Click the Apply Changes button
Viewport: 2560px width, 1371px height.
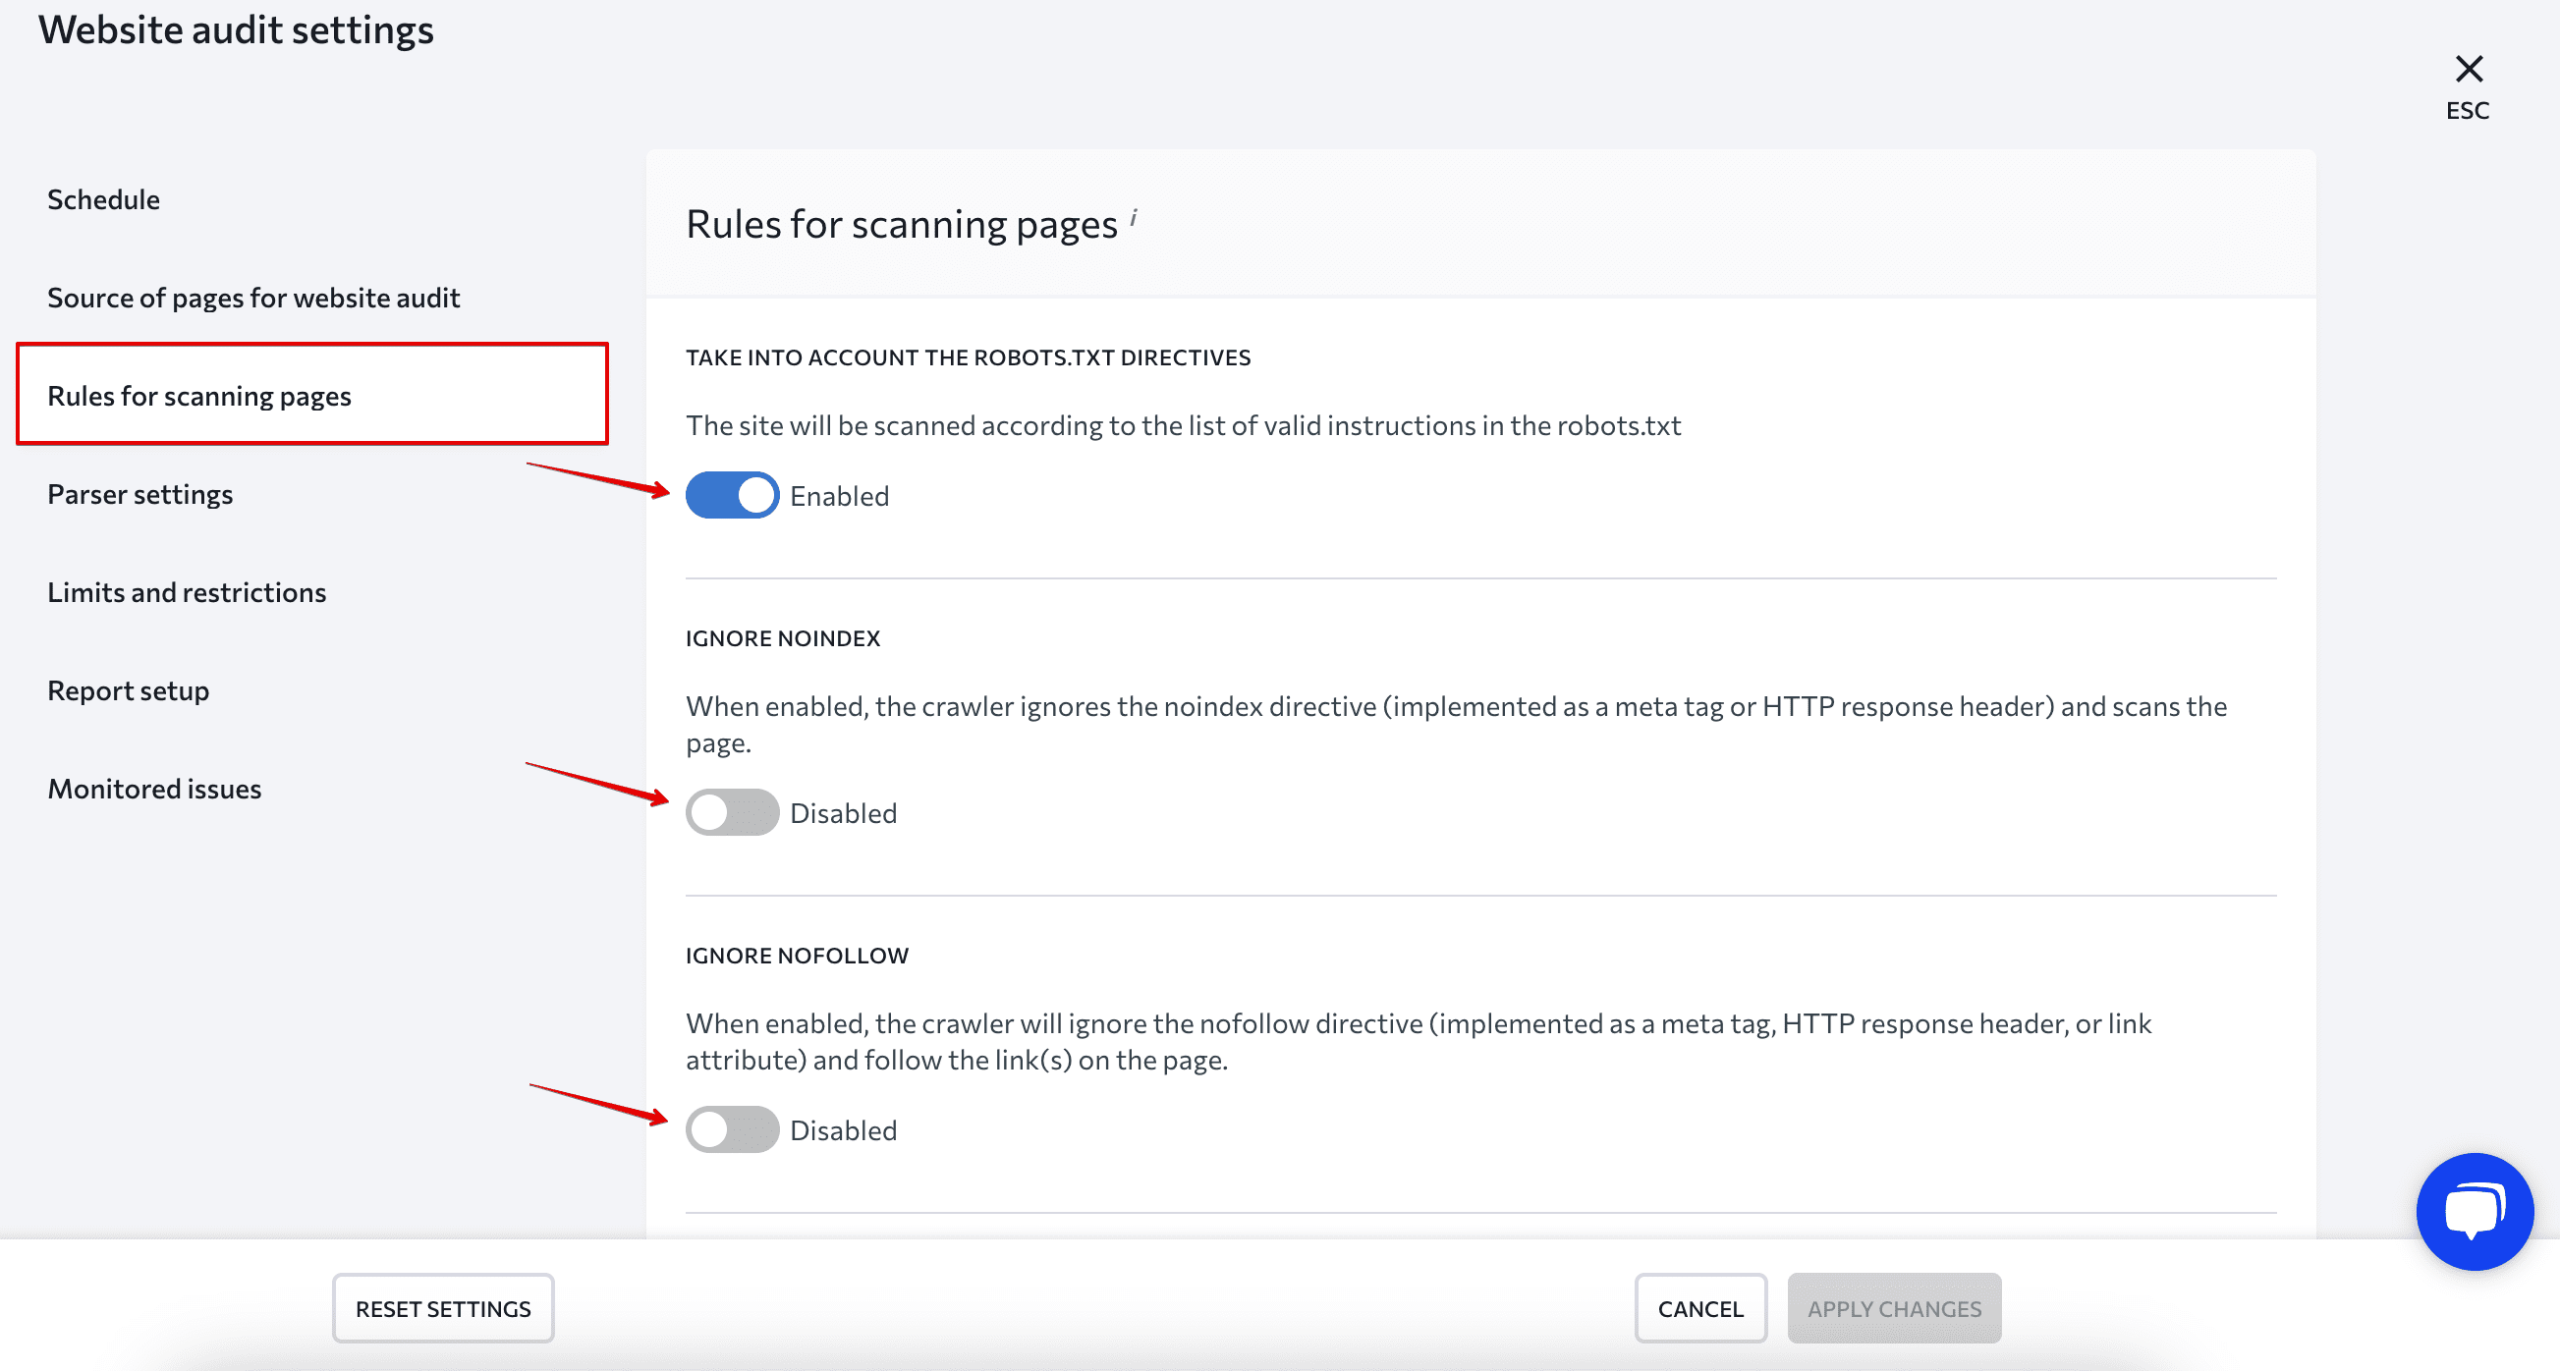pos(1894,1308)
